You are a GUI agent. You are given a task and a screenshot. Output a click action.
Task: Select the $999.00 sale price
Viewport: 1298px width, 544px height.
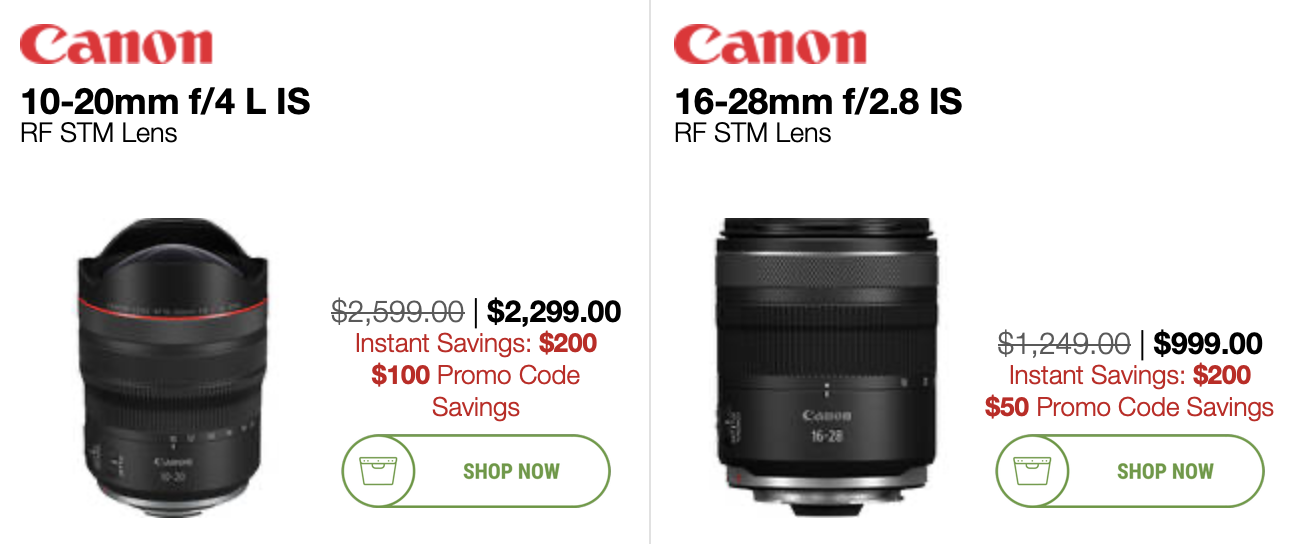coord(1208,343)
